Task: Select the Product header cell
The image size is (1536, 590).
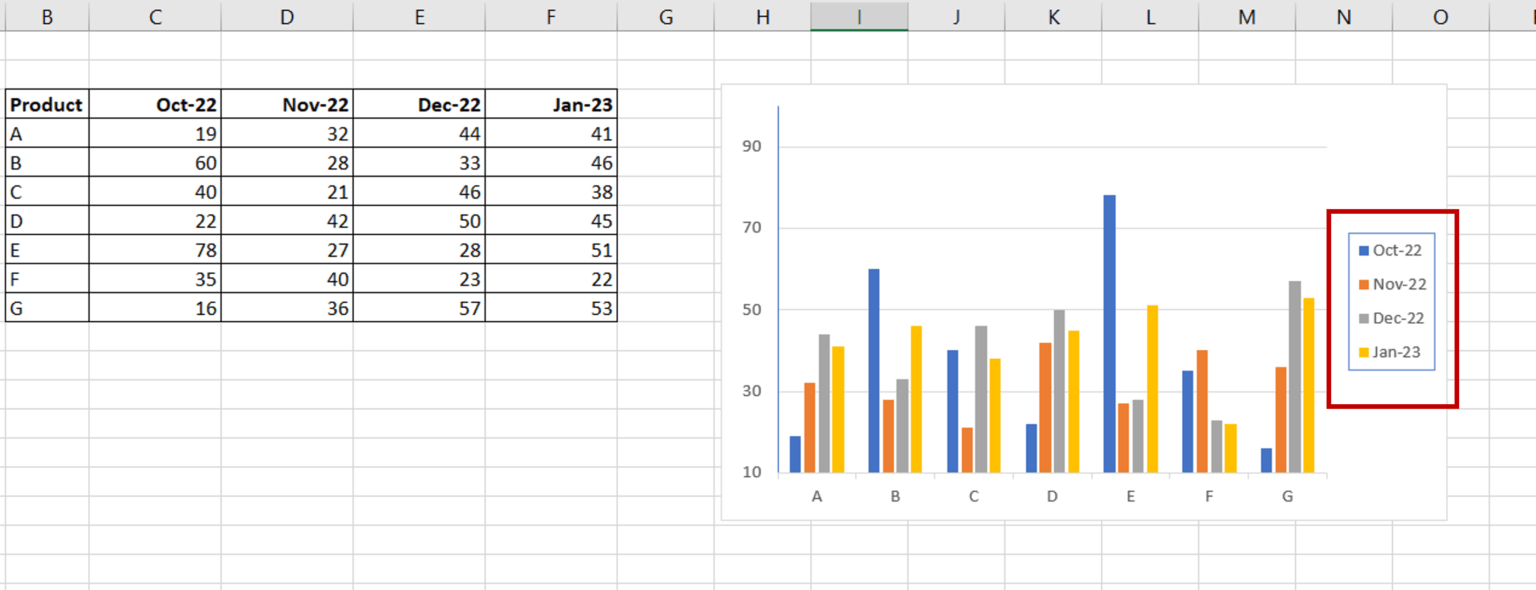Action: pos(46,104)
